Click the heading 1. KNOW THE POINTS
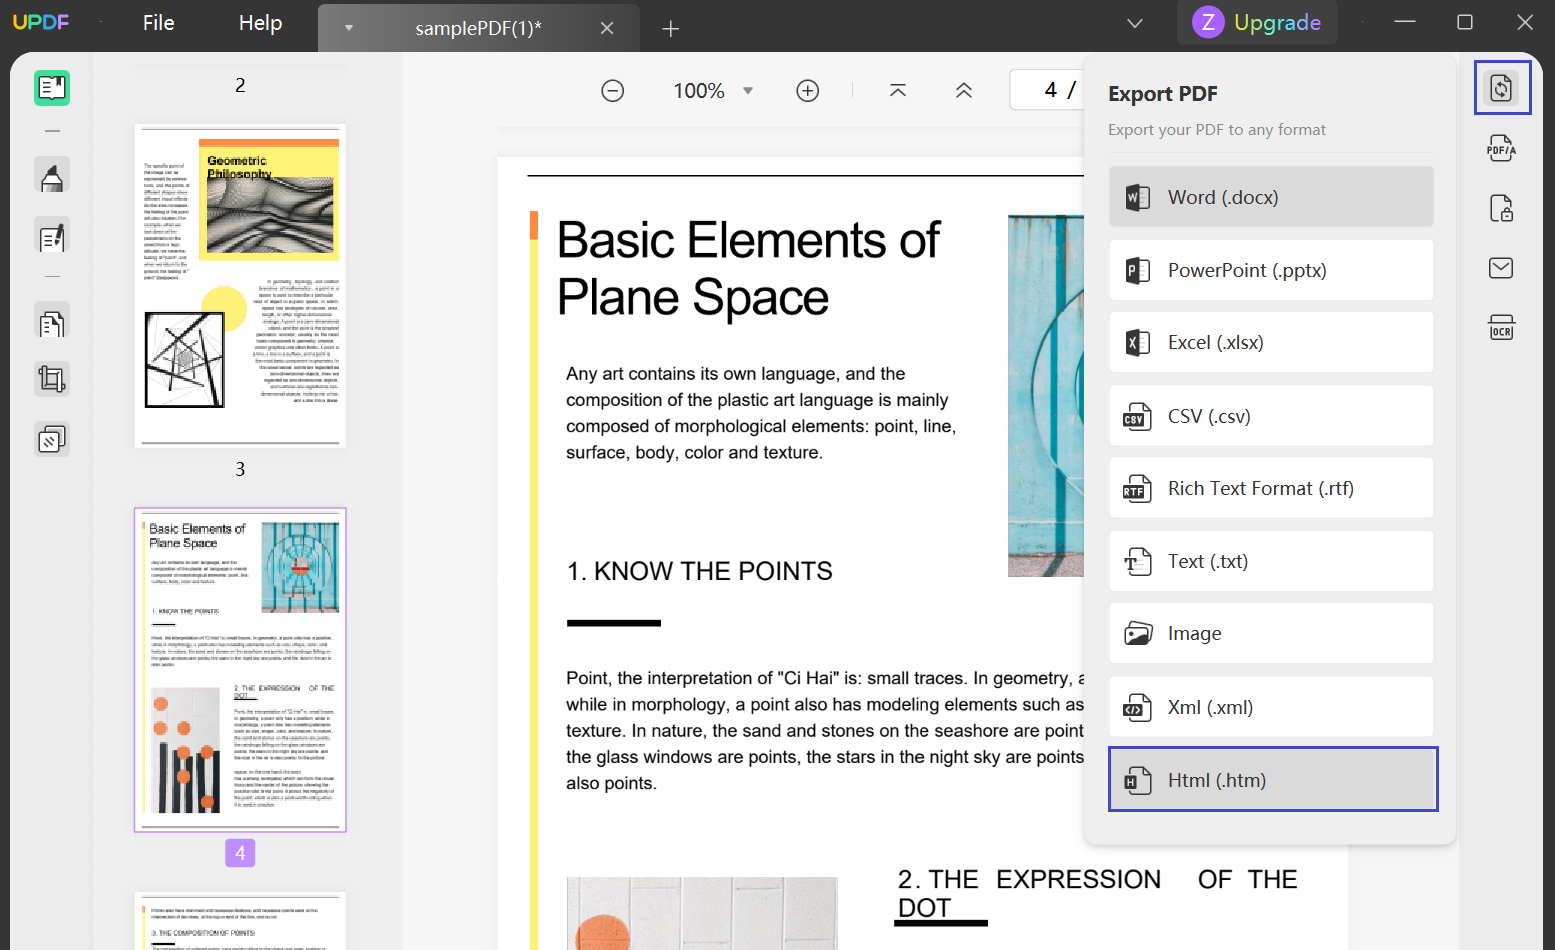This screenshot has width=1555, height=950. [x=699, y=571]
